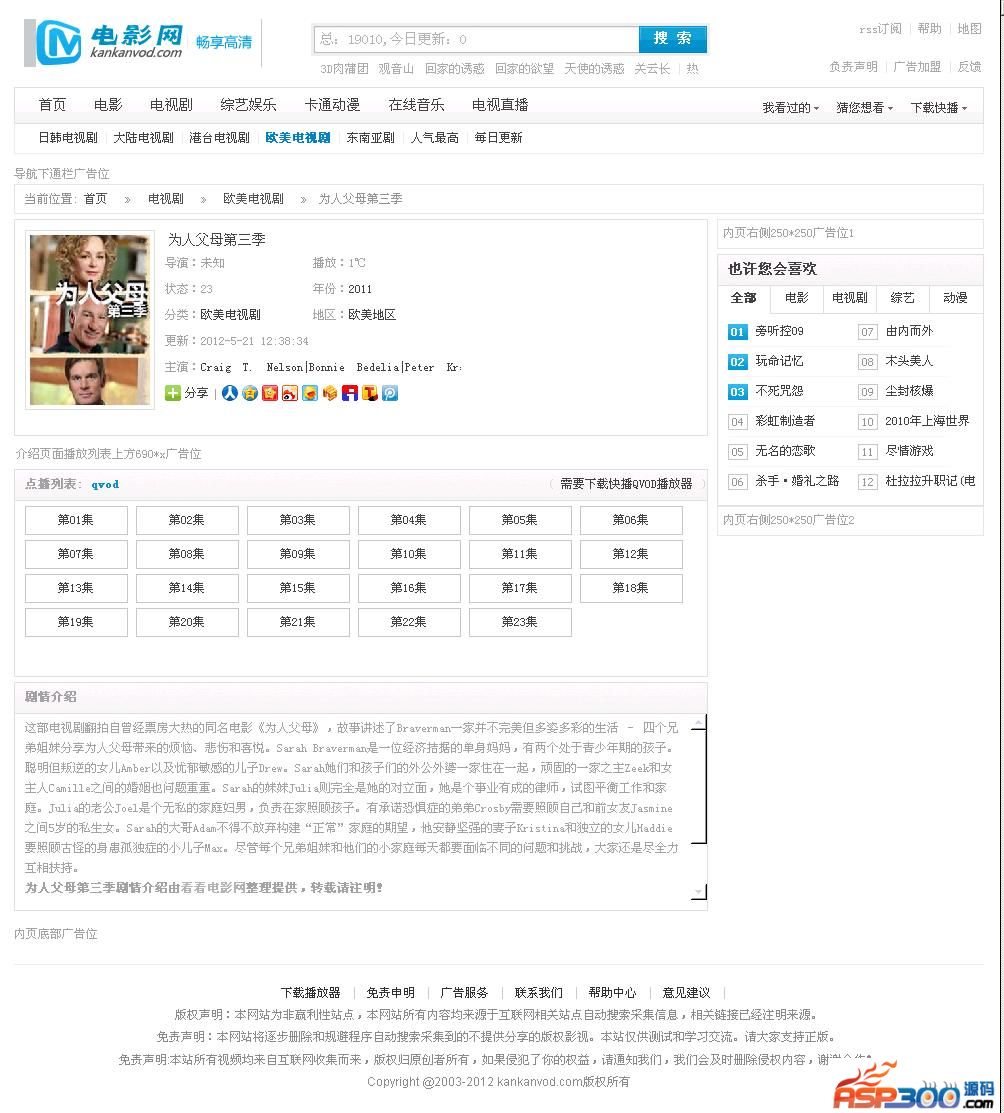Share to Renren with the blue 人 icon

[229, 393]
